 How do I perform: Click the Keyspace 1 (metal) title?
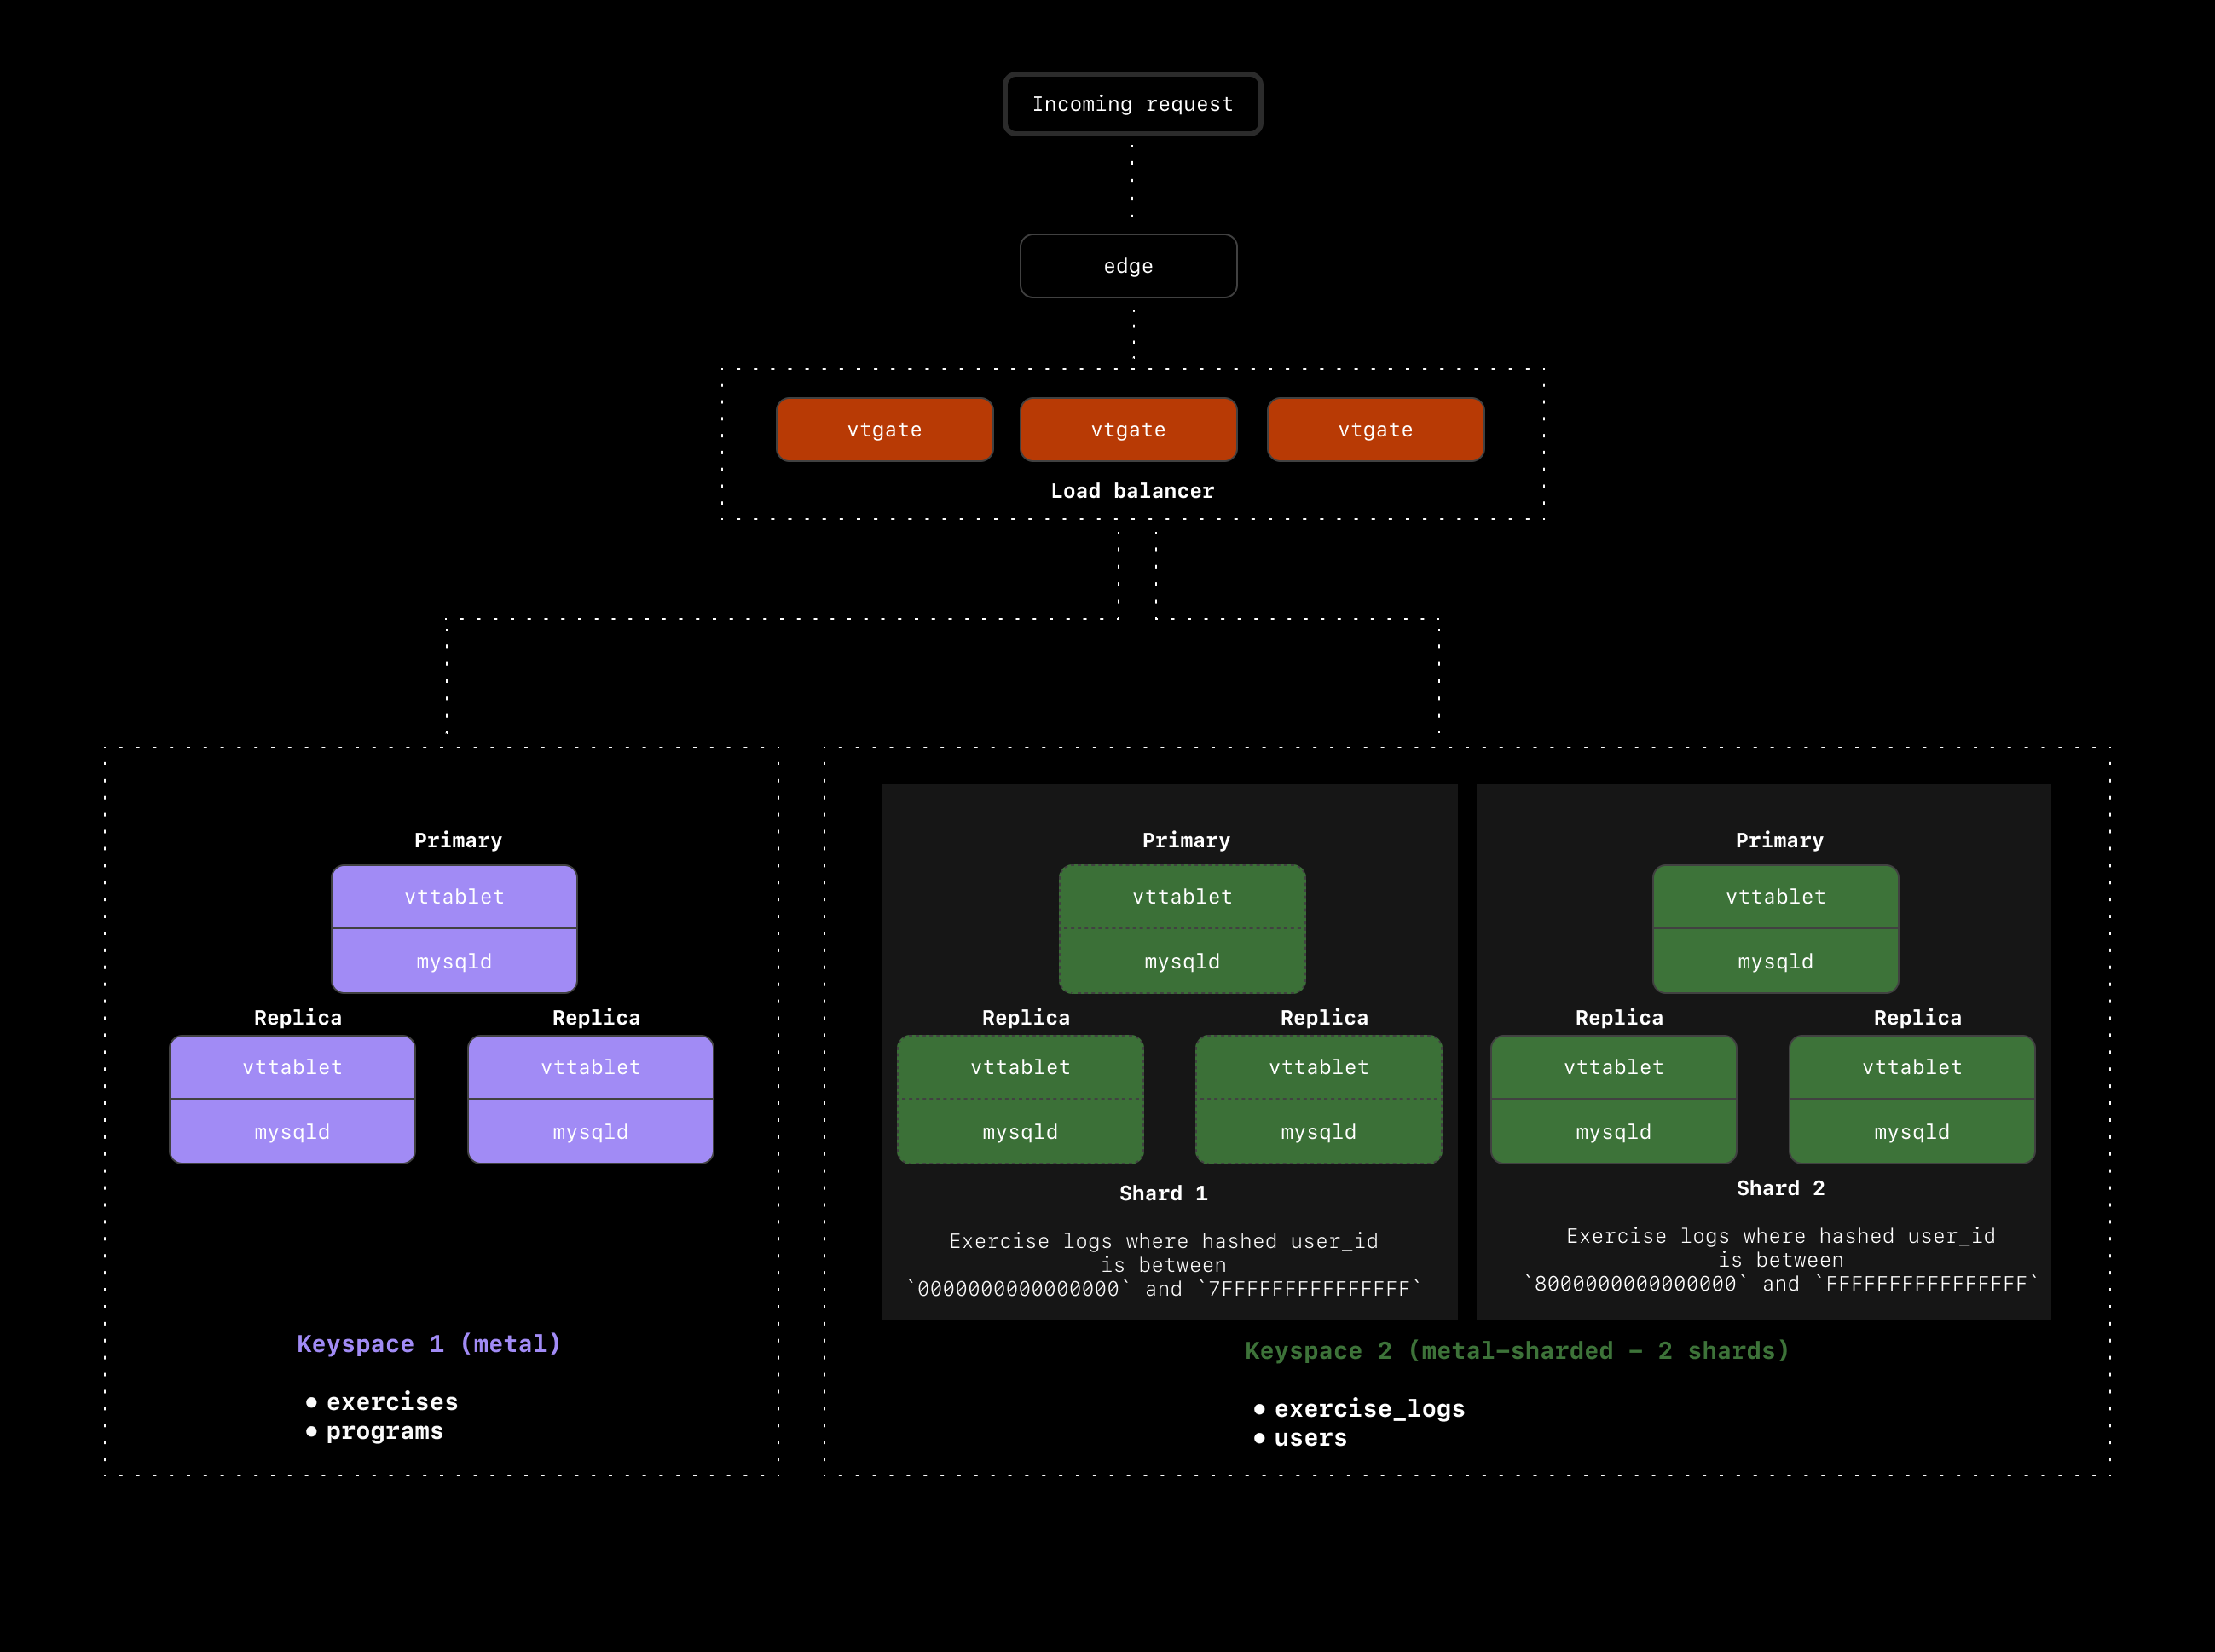click(x=429, y=1344)
